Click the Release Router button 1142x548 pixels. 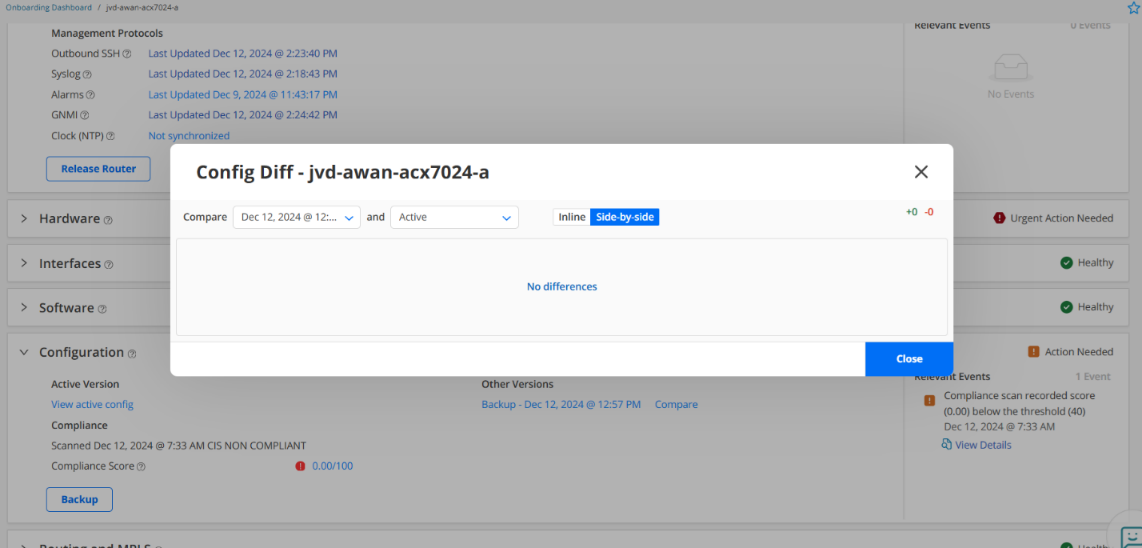98,168
